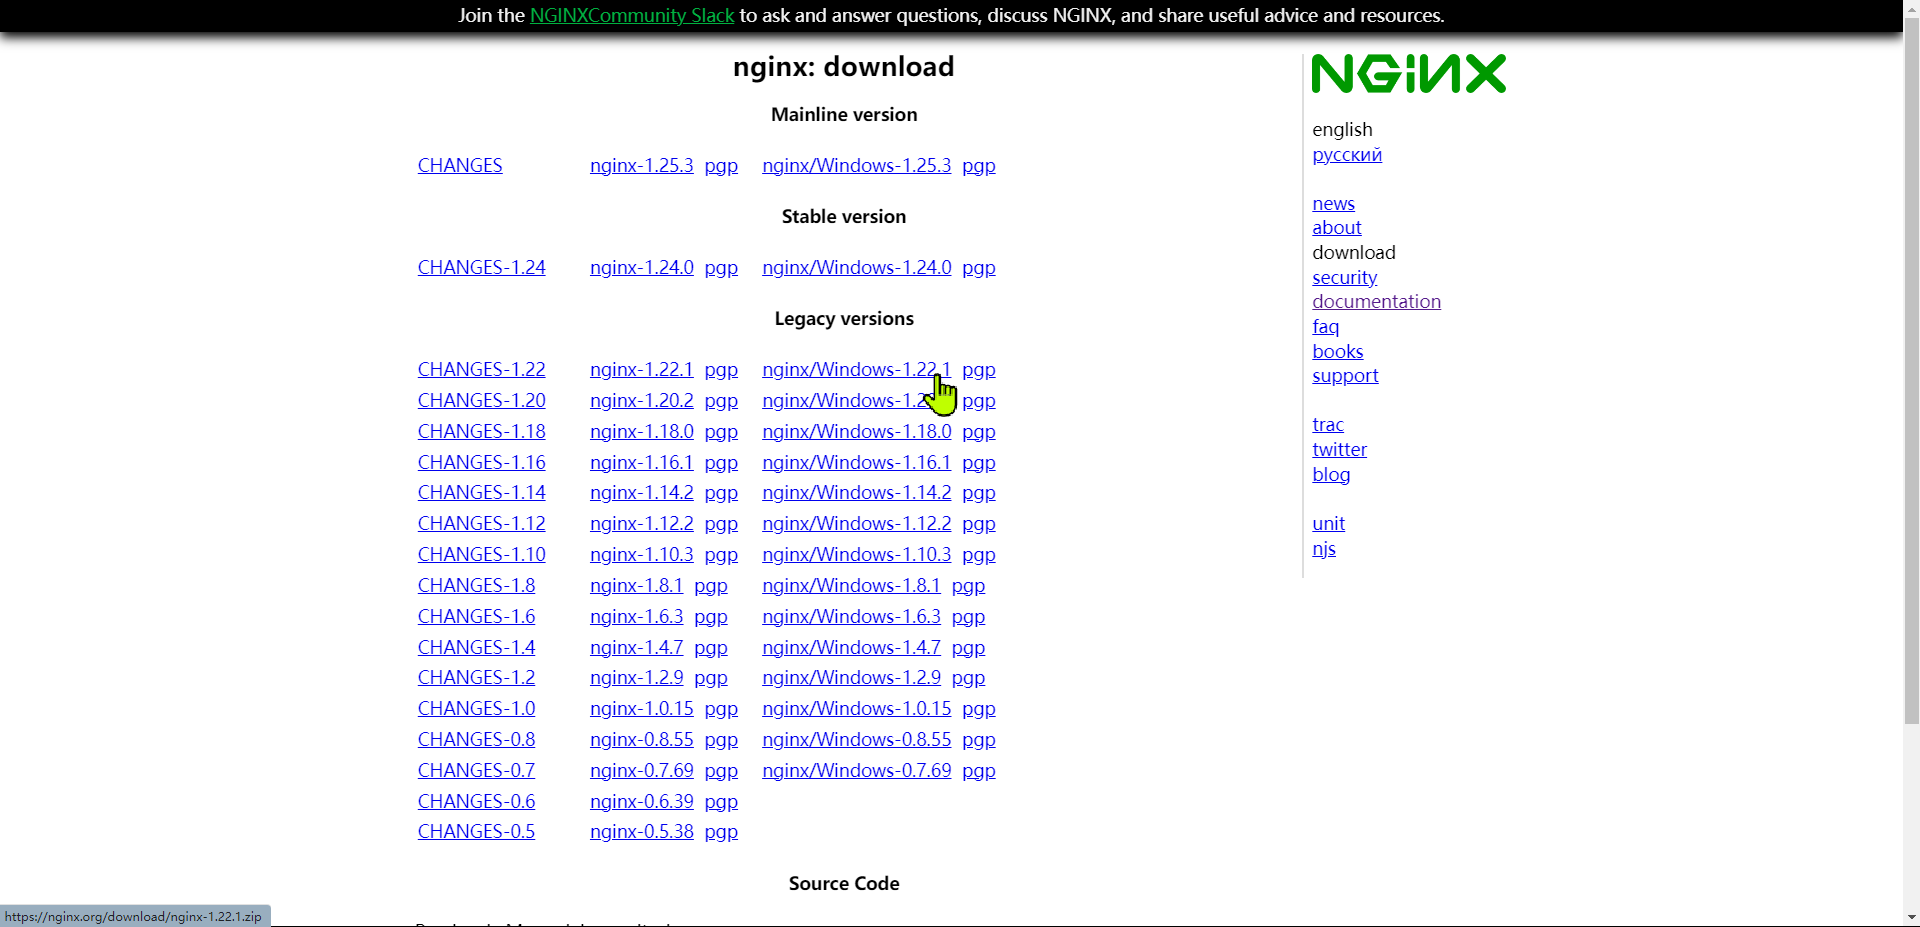This screenshot has width=1920, height=927.
Task: Open CHANGES-1.6 link
Action: [477, 617]
